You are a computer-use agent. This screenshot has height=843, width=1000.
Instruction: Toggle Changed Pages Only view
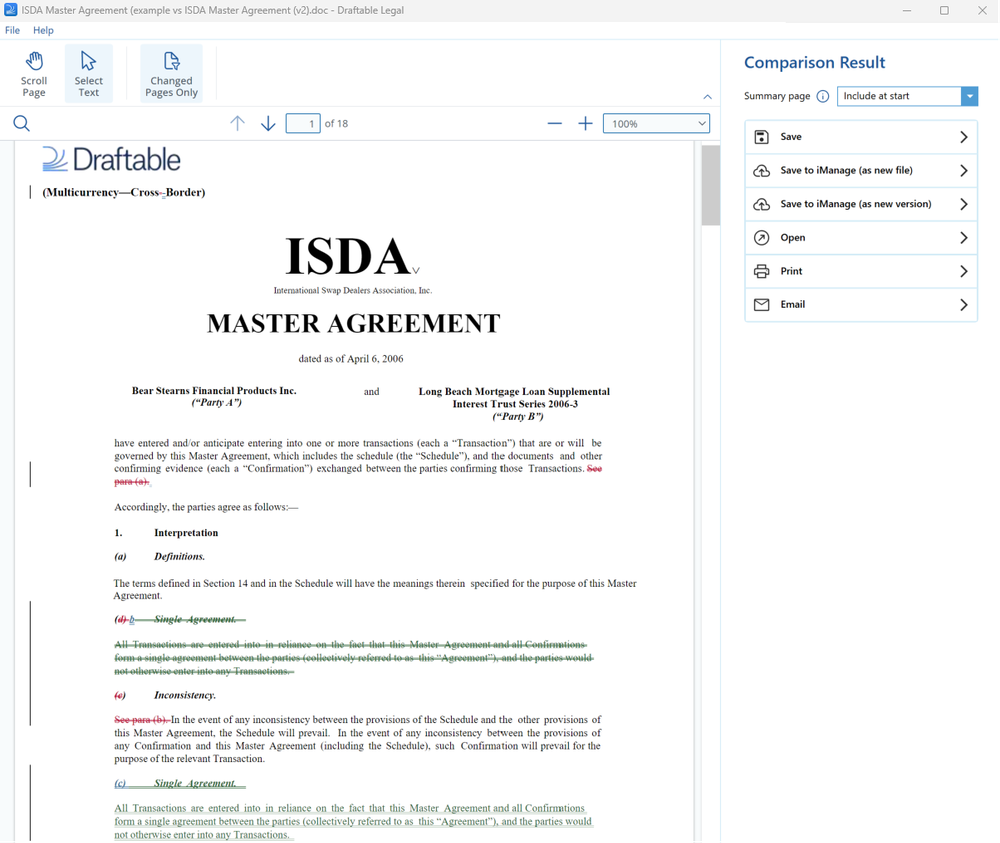pos(172,74)
